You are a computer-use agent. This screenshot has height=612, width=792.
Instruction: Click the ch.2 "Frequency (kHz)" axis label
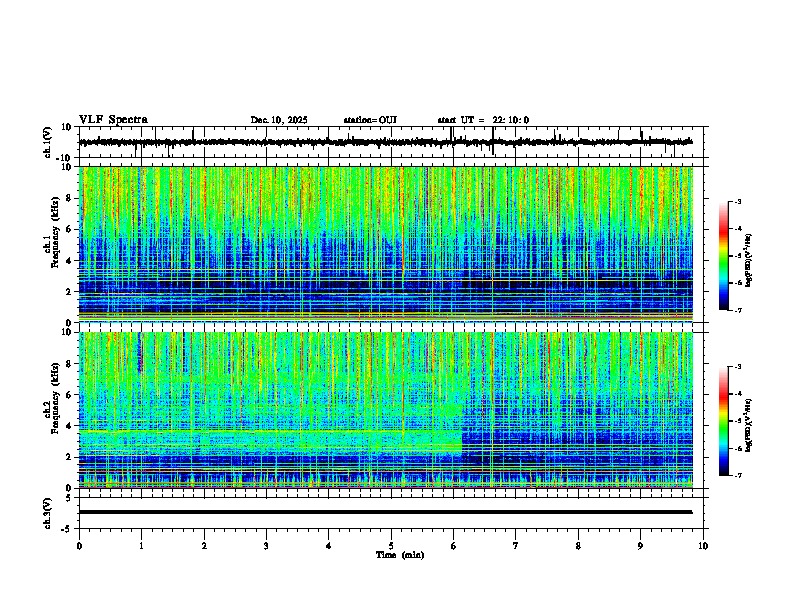(x=55, y=398)
